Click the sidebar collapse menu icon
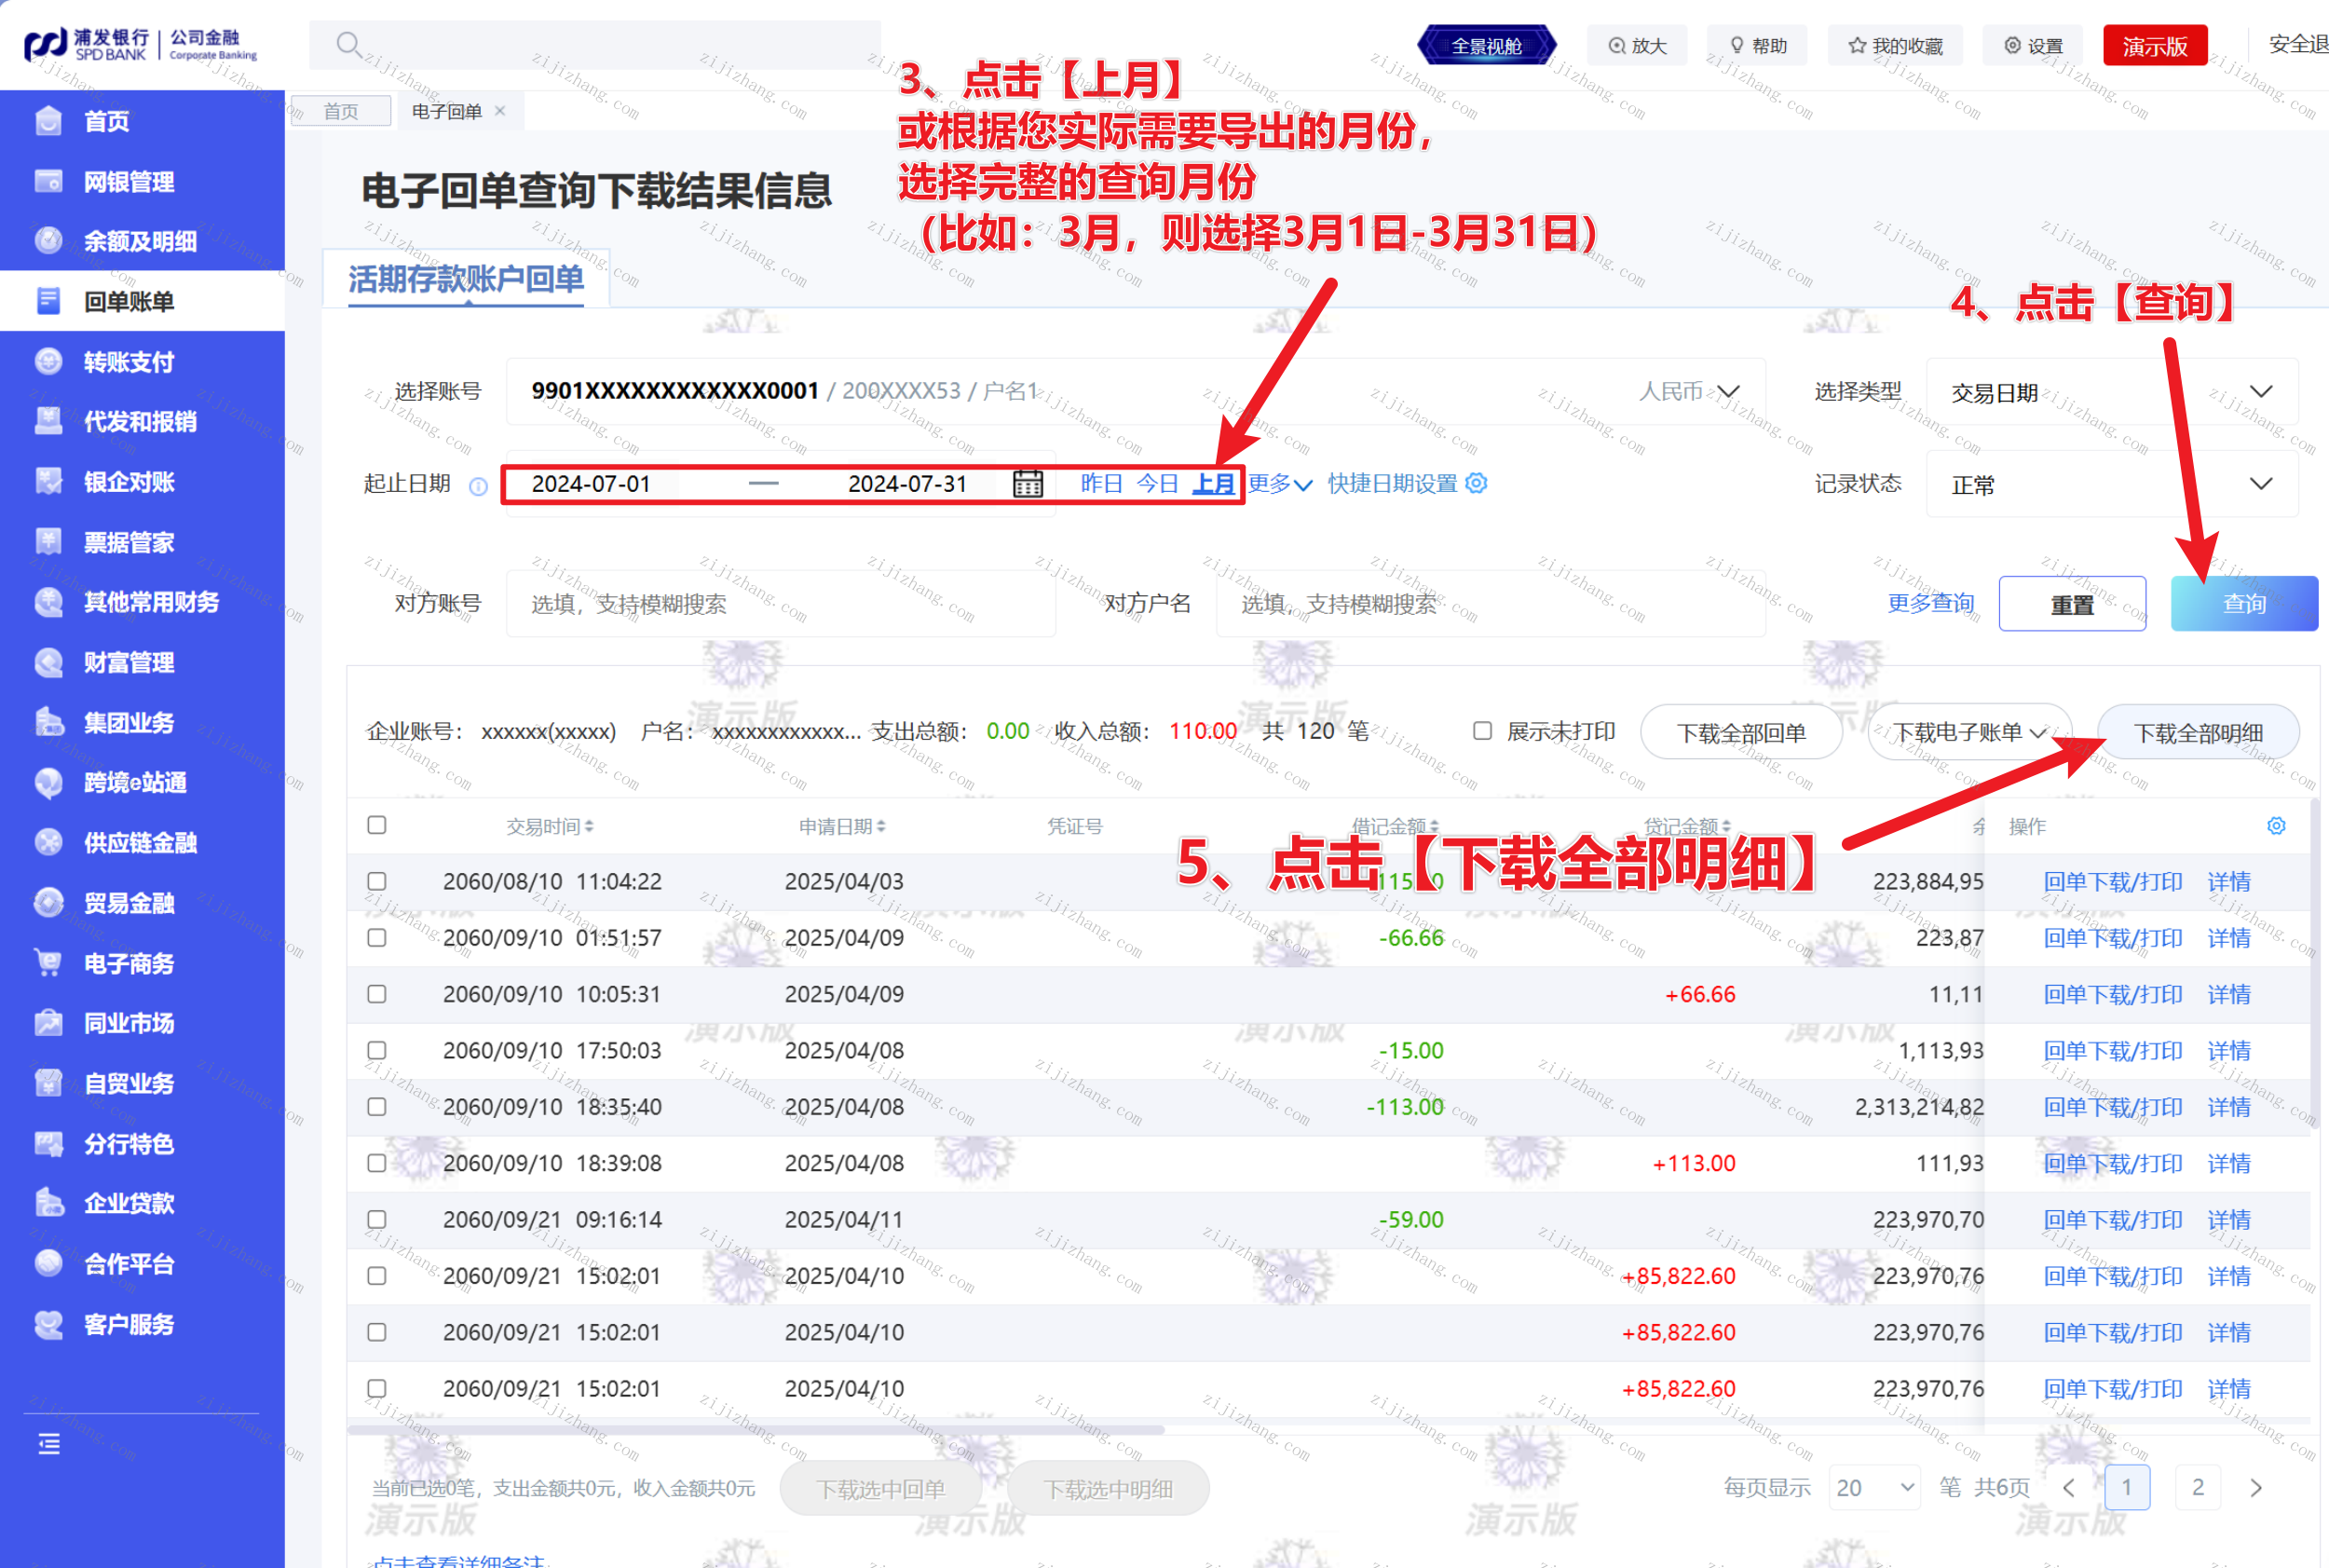 tap(49, 1444)
